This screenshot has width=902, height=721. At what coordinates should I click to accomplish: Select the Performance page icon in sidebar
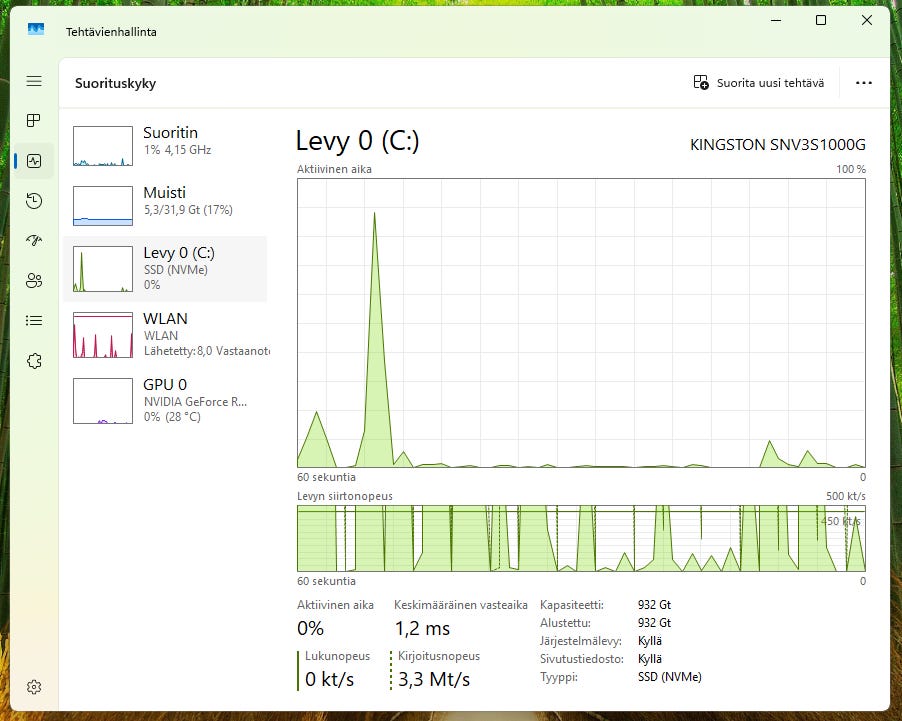(x=34, y=160)
